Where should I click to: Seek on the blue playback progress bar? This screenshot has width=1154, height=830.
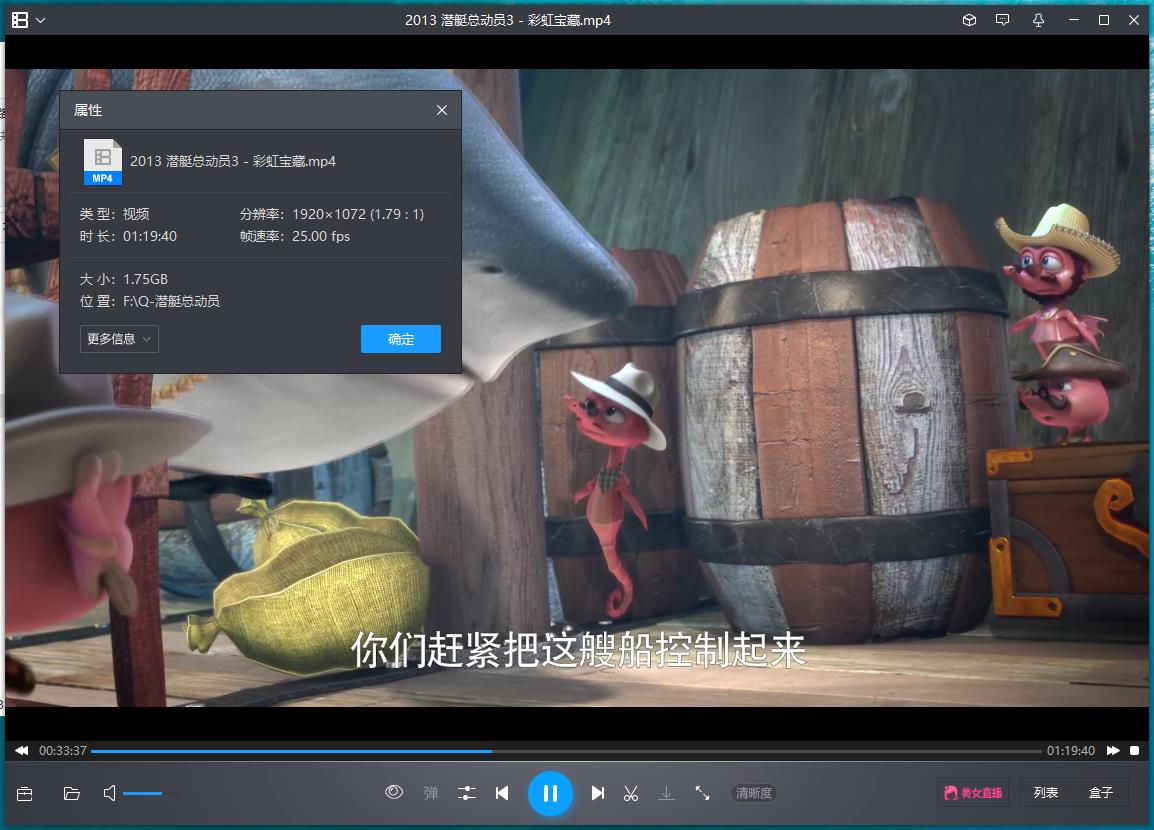tap(566, 751)
